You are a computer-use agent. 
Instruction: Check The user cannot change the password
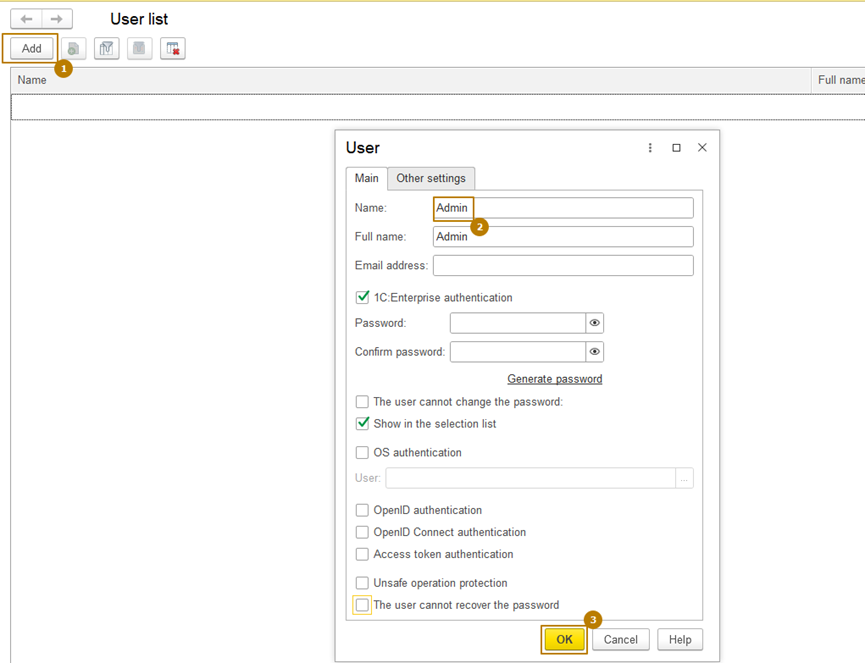pyautogui.click(x=362, y=402)
